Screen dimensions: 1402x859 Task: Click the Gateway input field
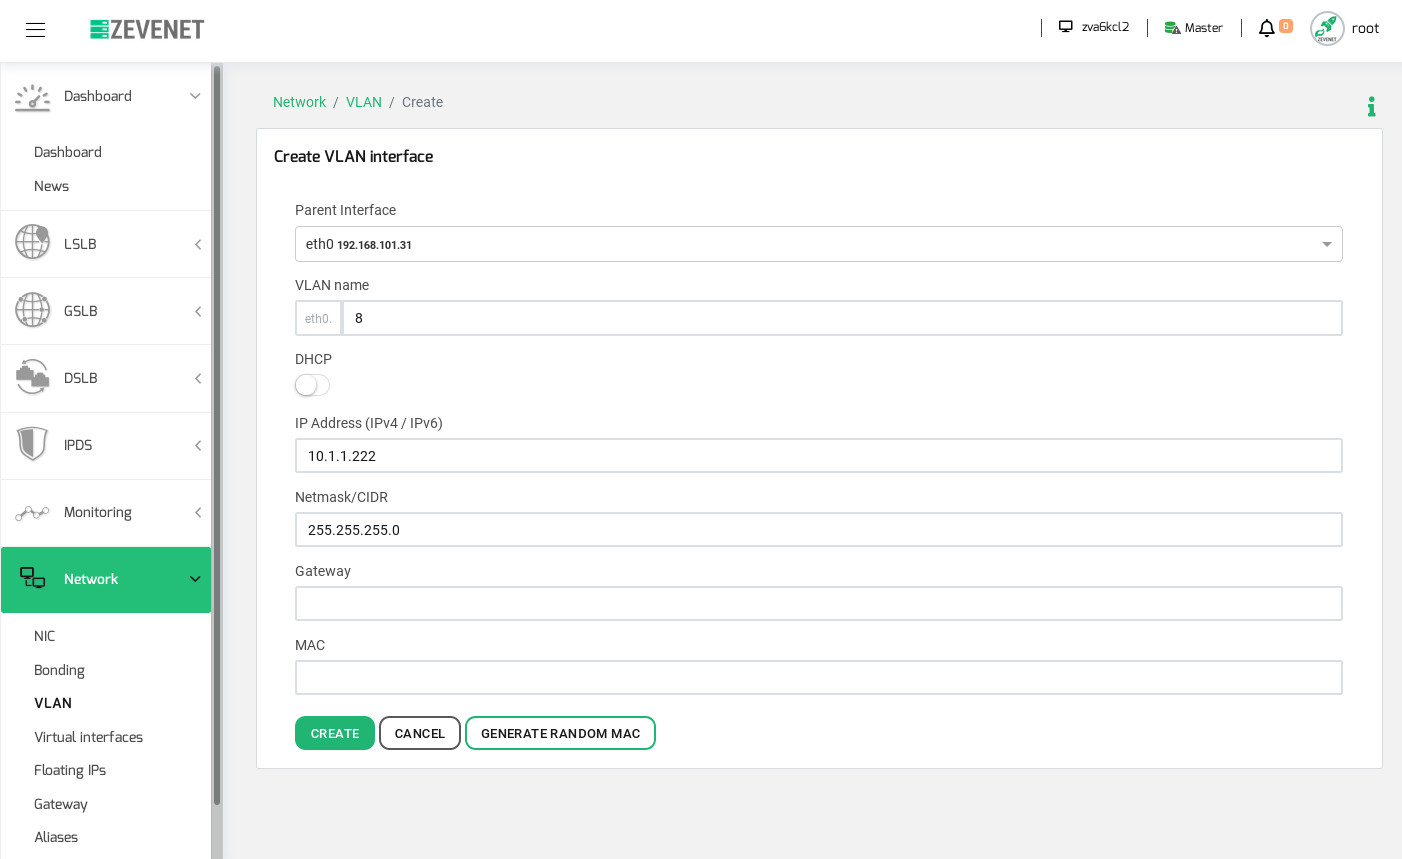(818, 604)
